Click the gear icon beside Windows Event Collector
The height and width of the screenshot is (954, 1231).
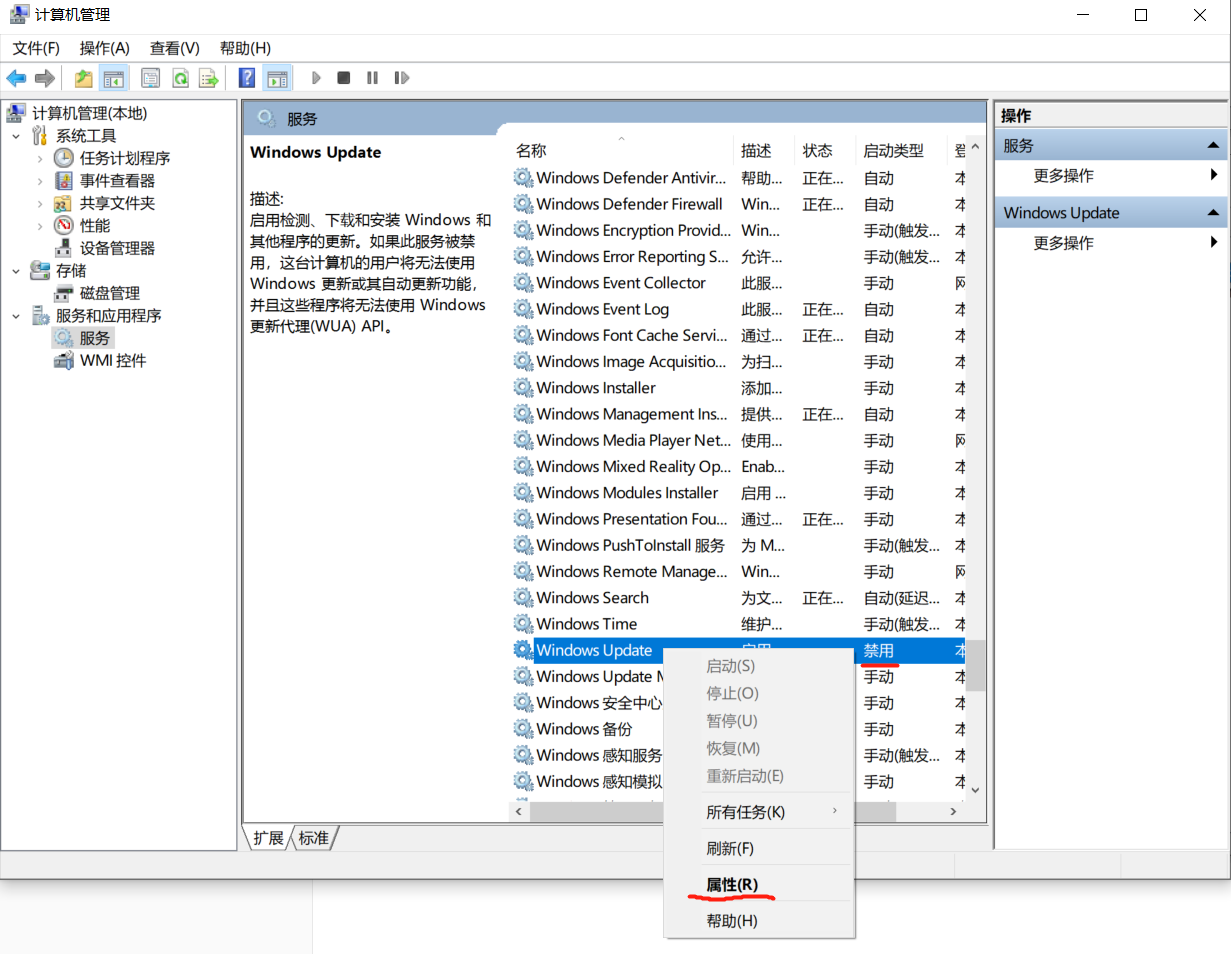click(523, 283)
